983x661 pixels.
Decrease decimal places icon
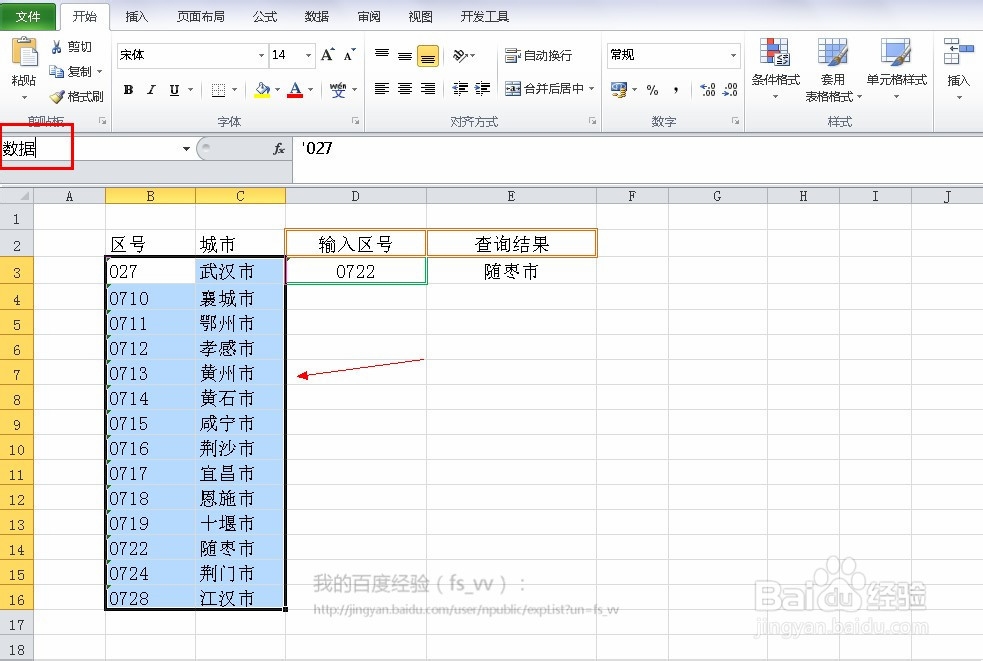pos(730,90)
